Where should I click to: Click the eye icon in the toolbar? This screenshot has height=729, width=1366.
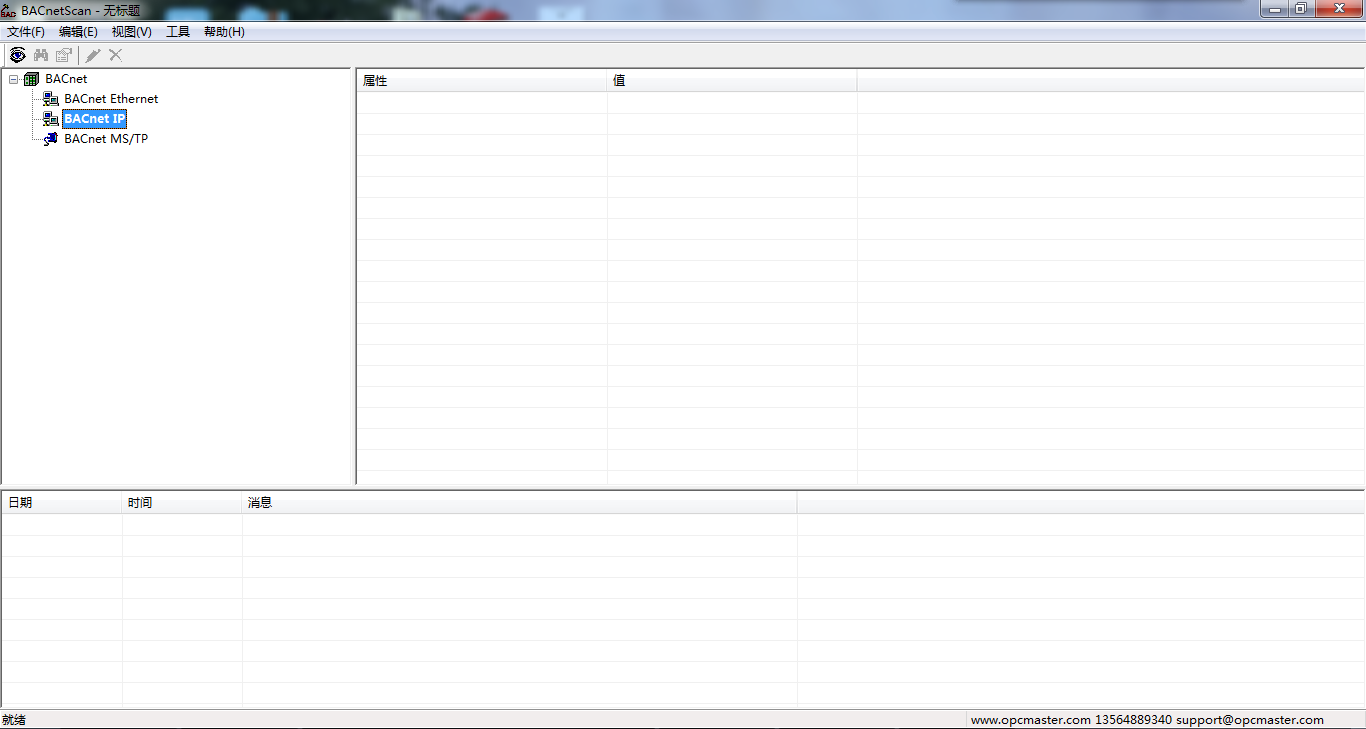pos(17,55)
